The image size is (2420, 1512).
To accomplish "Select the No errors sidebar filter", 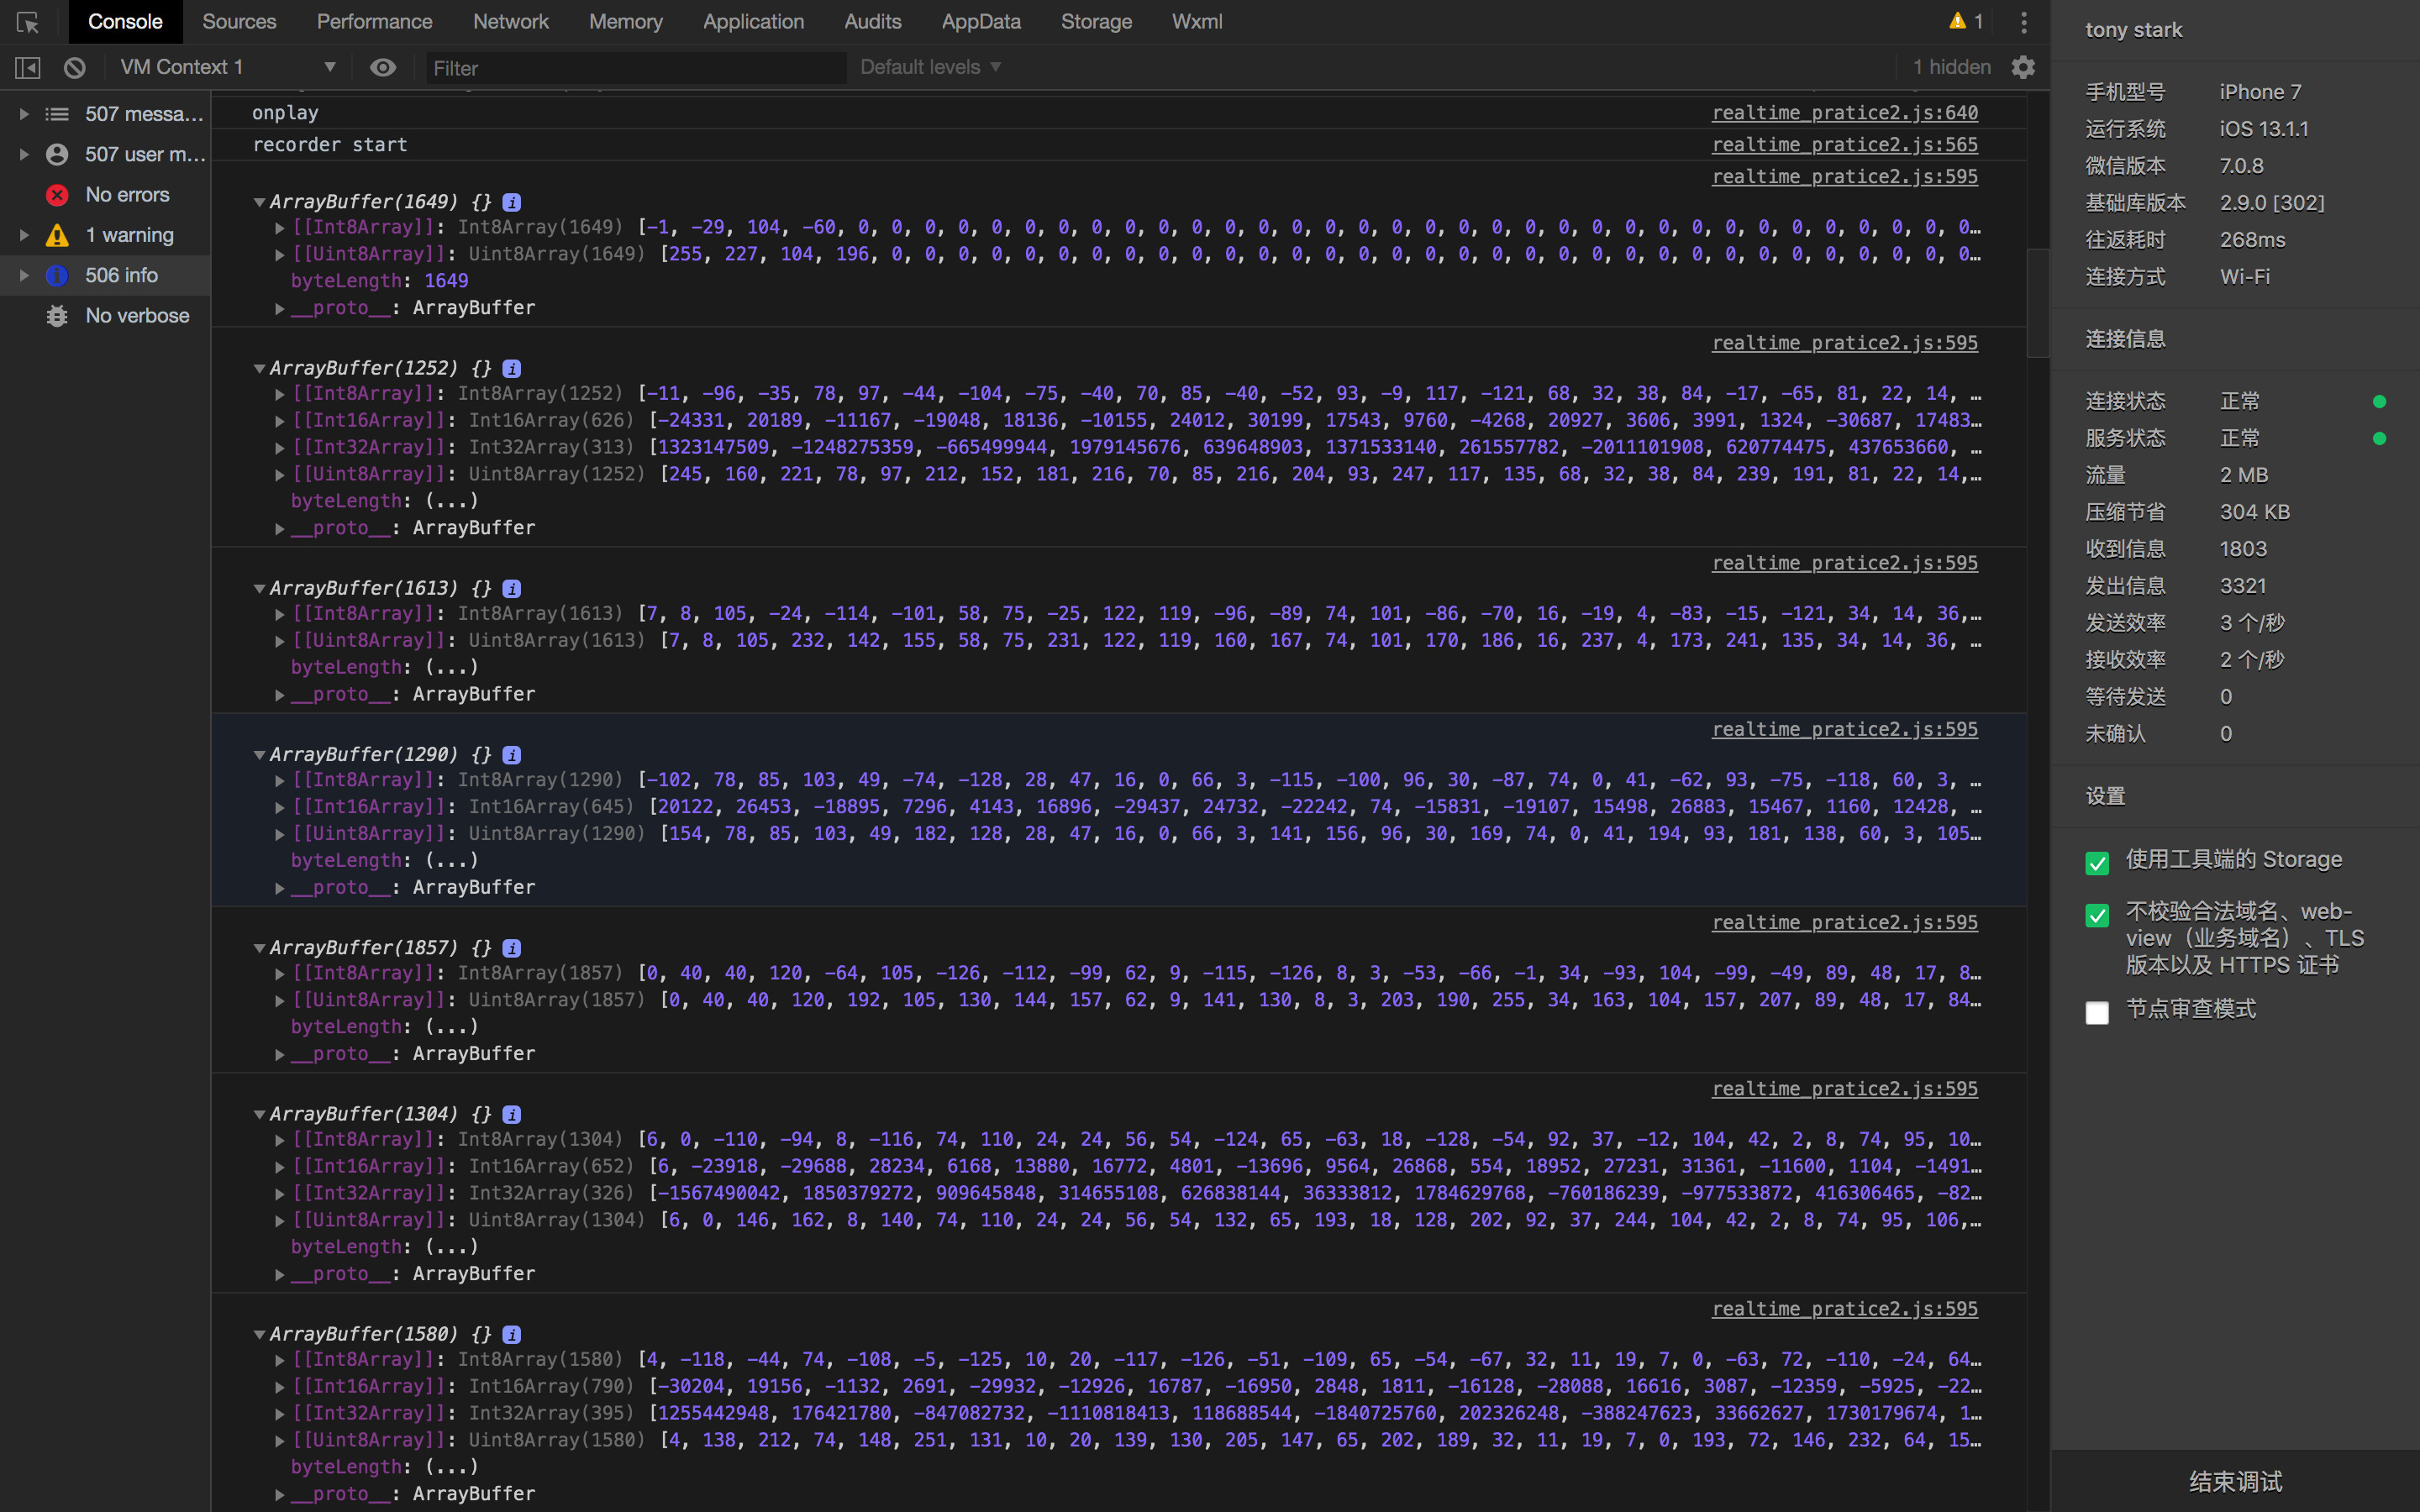I will (x=106, y=194).
